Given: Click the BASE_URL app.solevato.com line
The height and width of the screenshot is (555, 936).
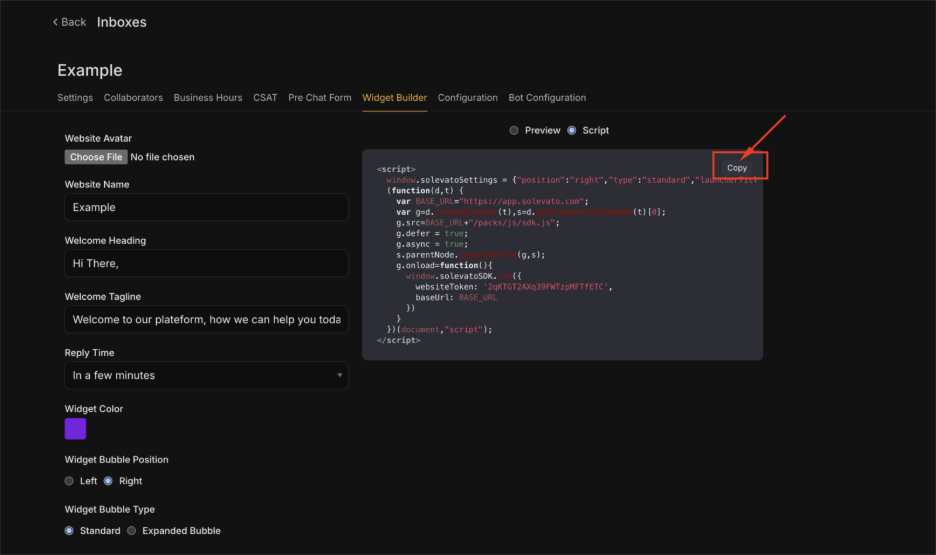Looking at the screenshot, I should pos(492,202).
